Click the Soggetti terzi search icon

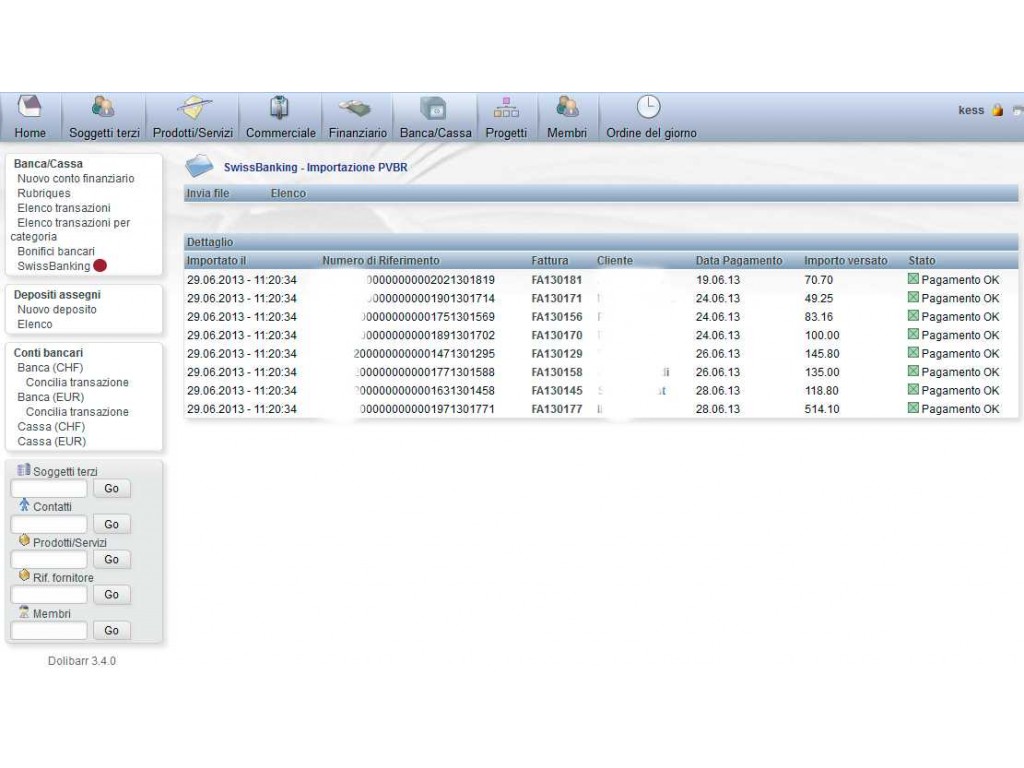click(24, 470)
